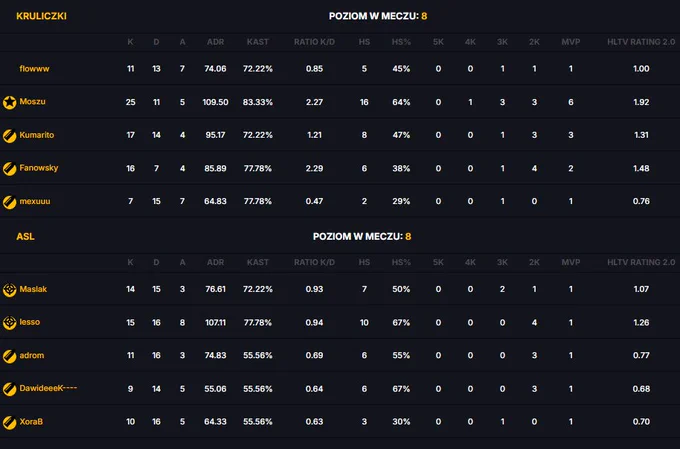
Task: Open the Moszu player profile link
Action: [33, 102]
